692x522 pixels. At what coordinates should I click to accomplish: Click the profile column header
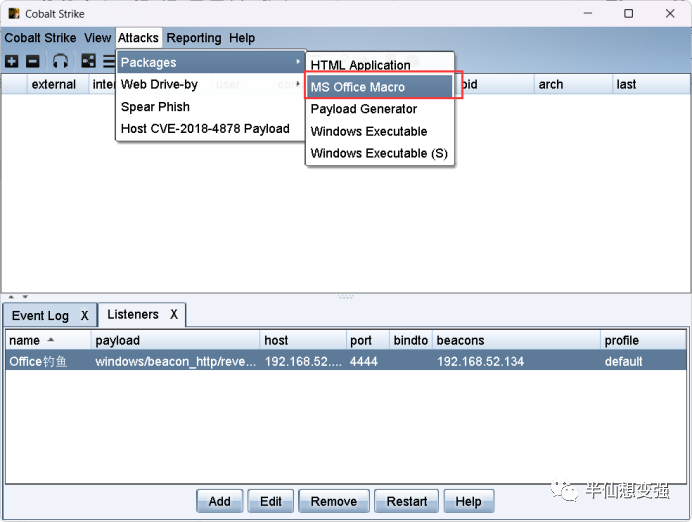pos(643,341)
